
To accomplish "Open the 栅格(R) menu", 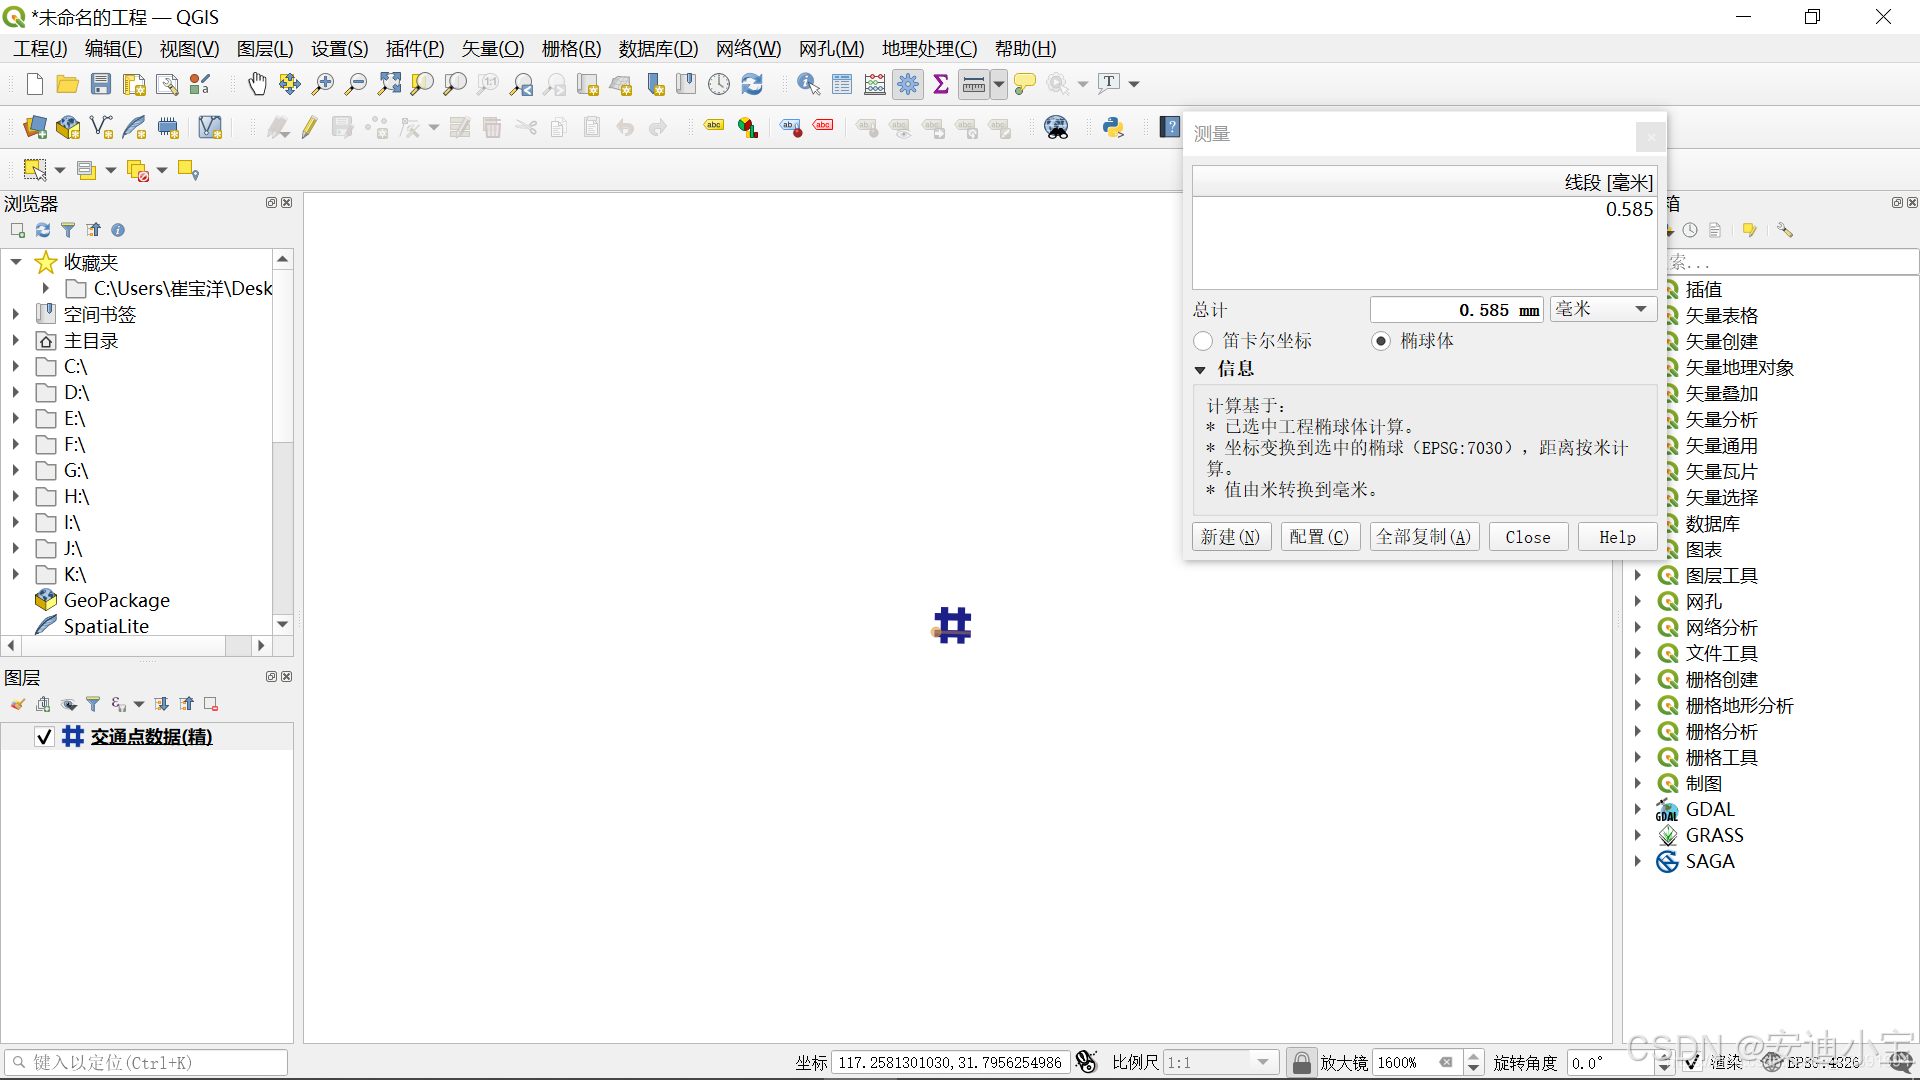I will click(571, 48).
